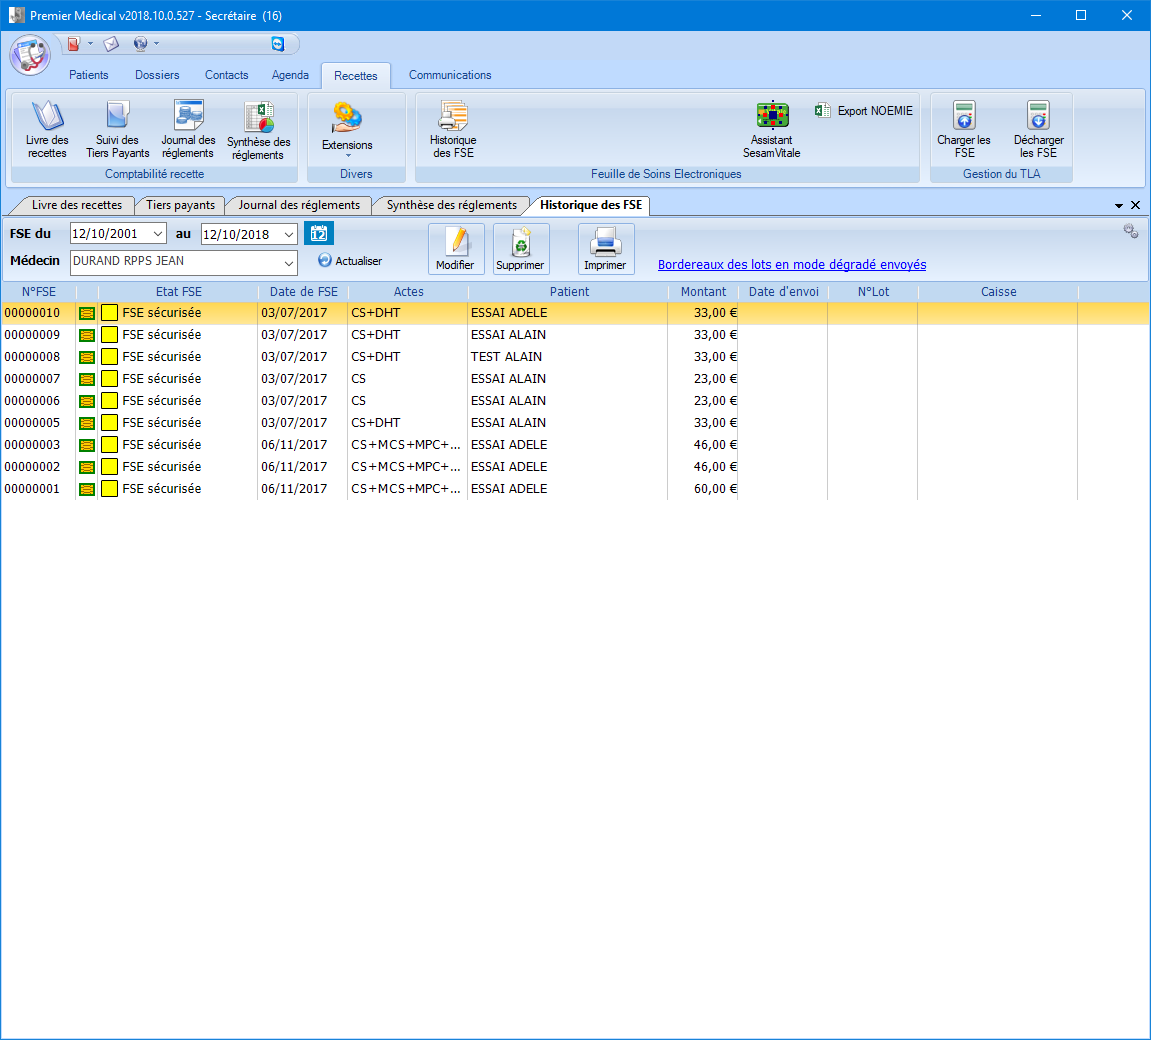The width and height of the screenshot is (1151, 1040).
Task: Open the FSE du start date dropdown
Action: 158,234
